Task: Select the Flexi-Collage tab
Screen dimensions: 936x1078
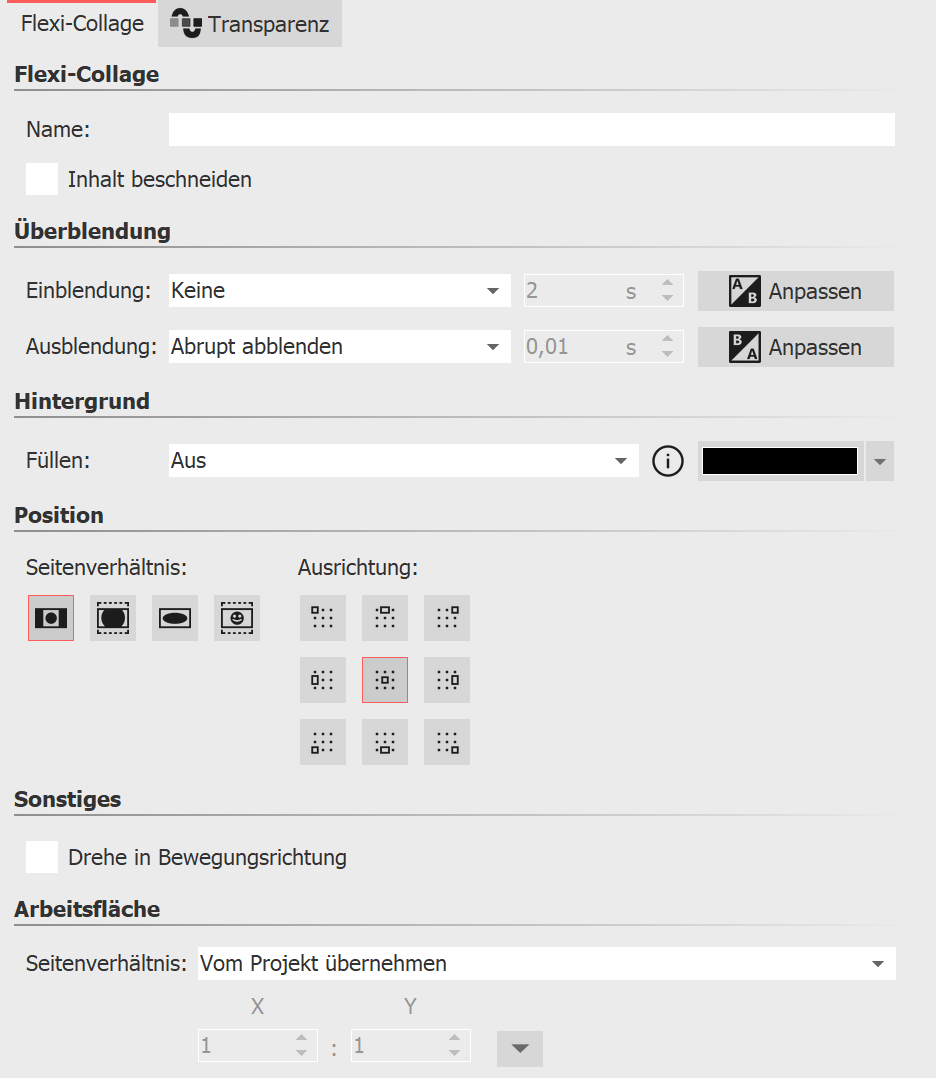Action: click(x=82, y=24)
